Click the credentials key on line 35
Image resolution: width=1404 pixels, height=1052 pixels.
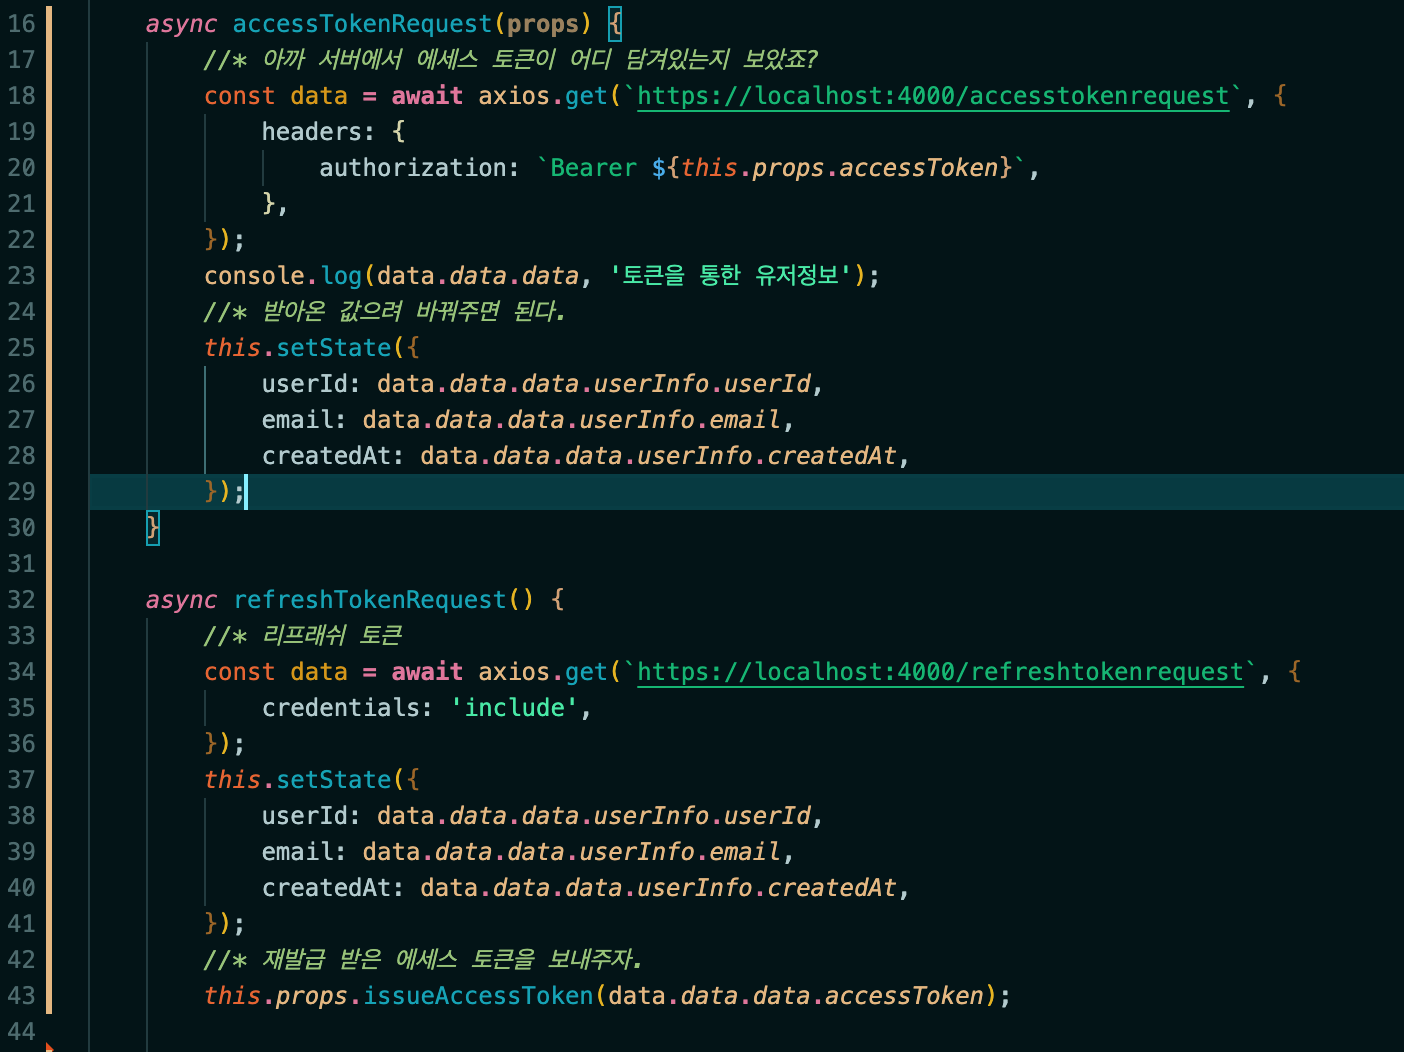pyautogui.click(x=340, y=708)
